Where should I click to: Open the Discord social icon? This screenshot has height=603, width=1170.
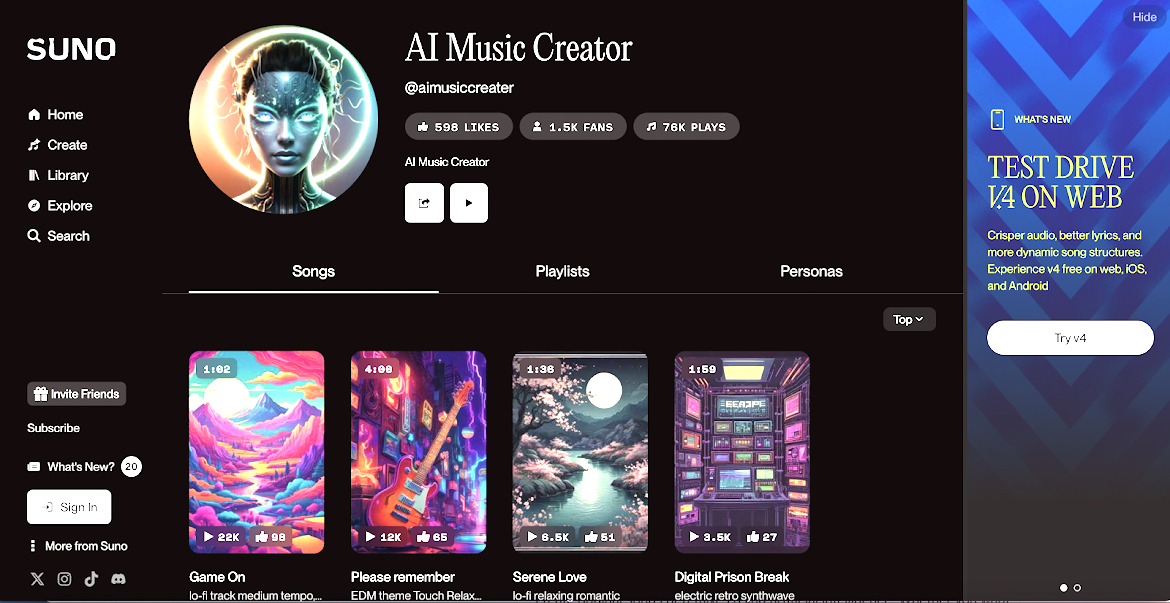118,579
